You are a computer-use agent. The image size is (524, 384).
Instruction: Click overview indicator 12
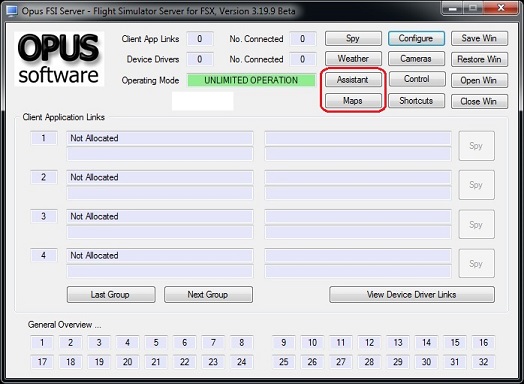click(x=369, y=343)
